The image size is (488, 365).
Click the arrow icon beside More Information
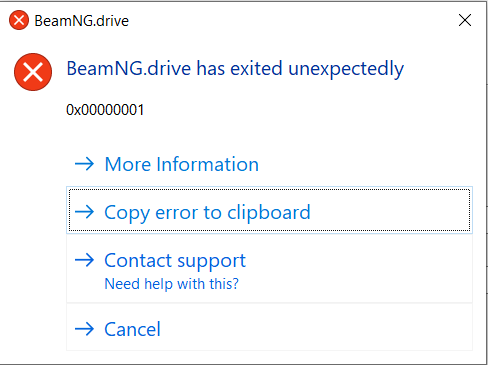click(x=85, y=164)
